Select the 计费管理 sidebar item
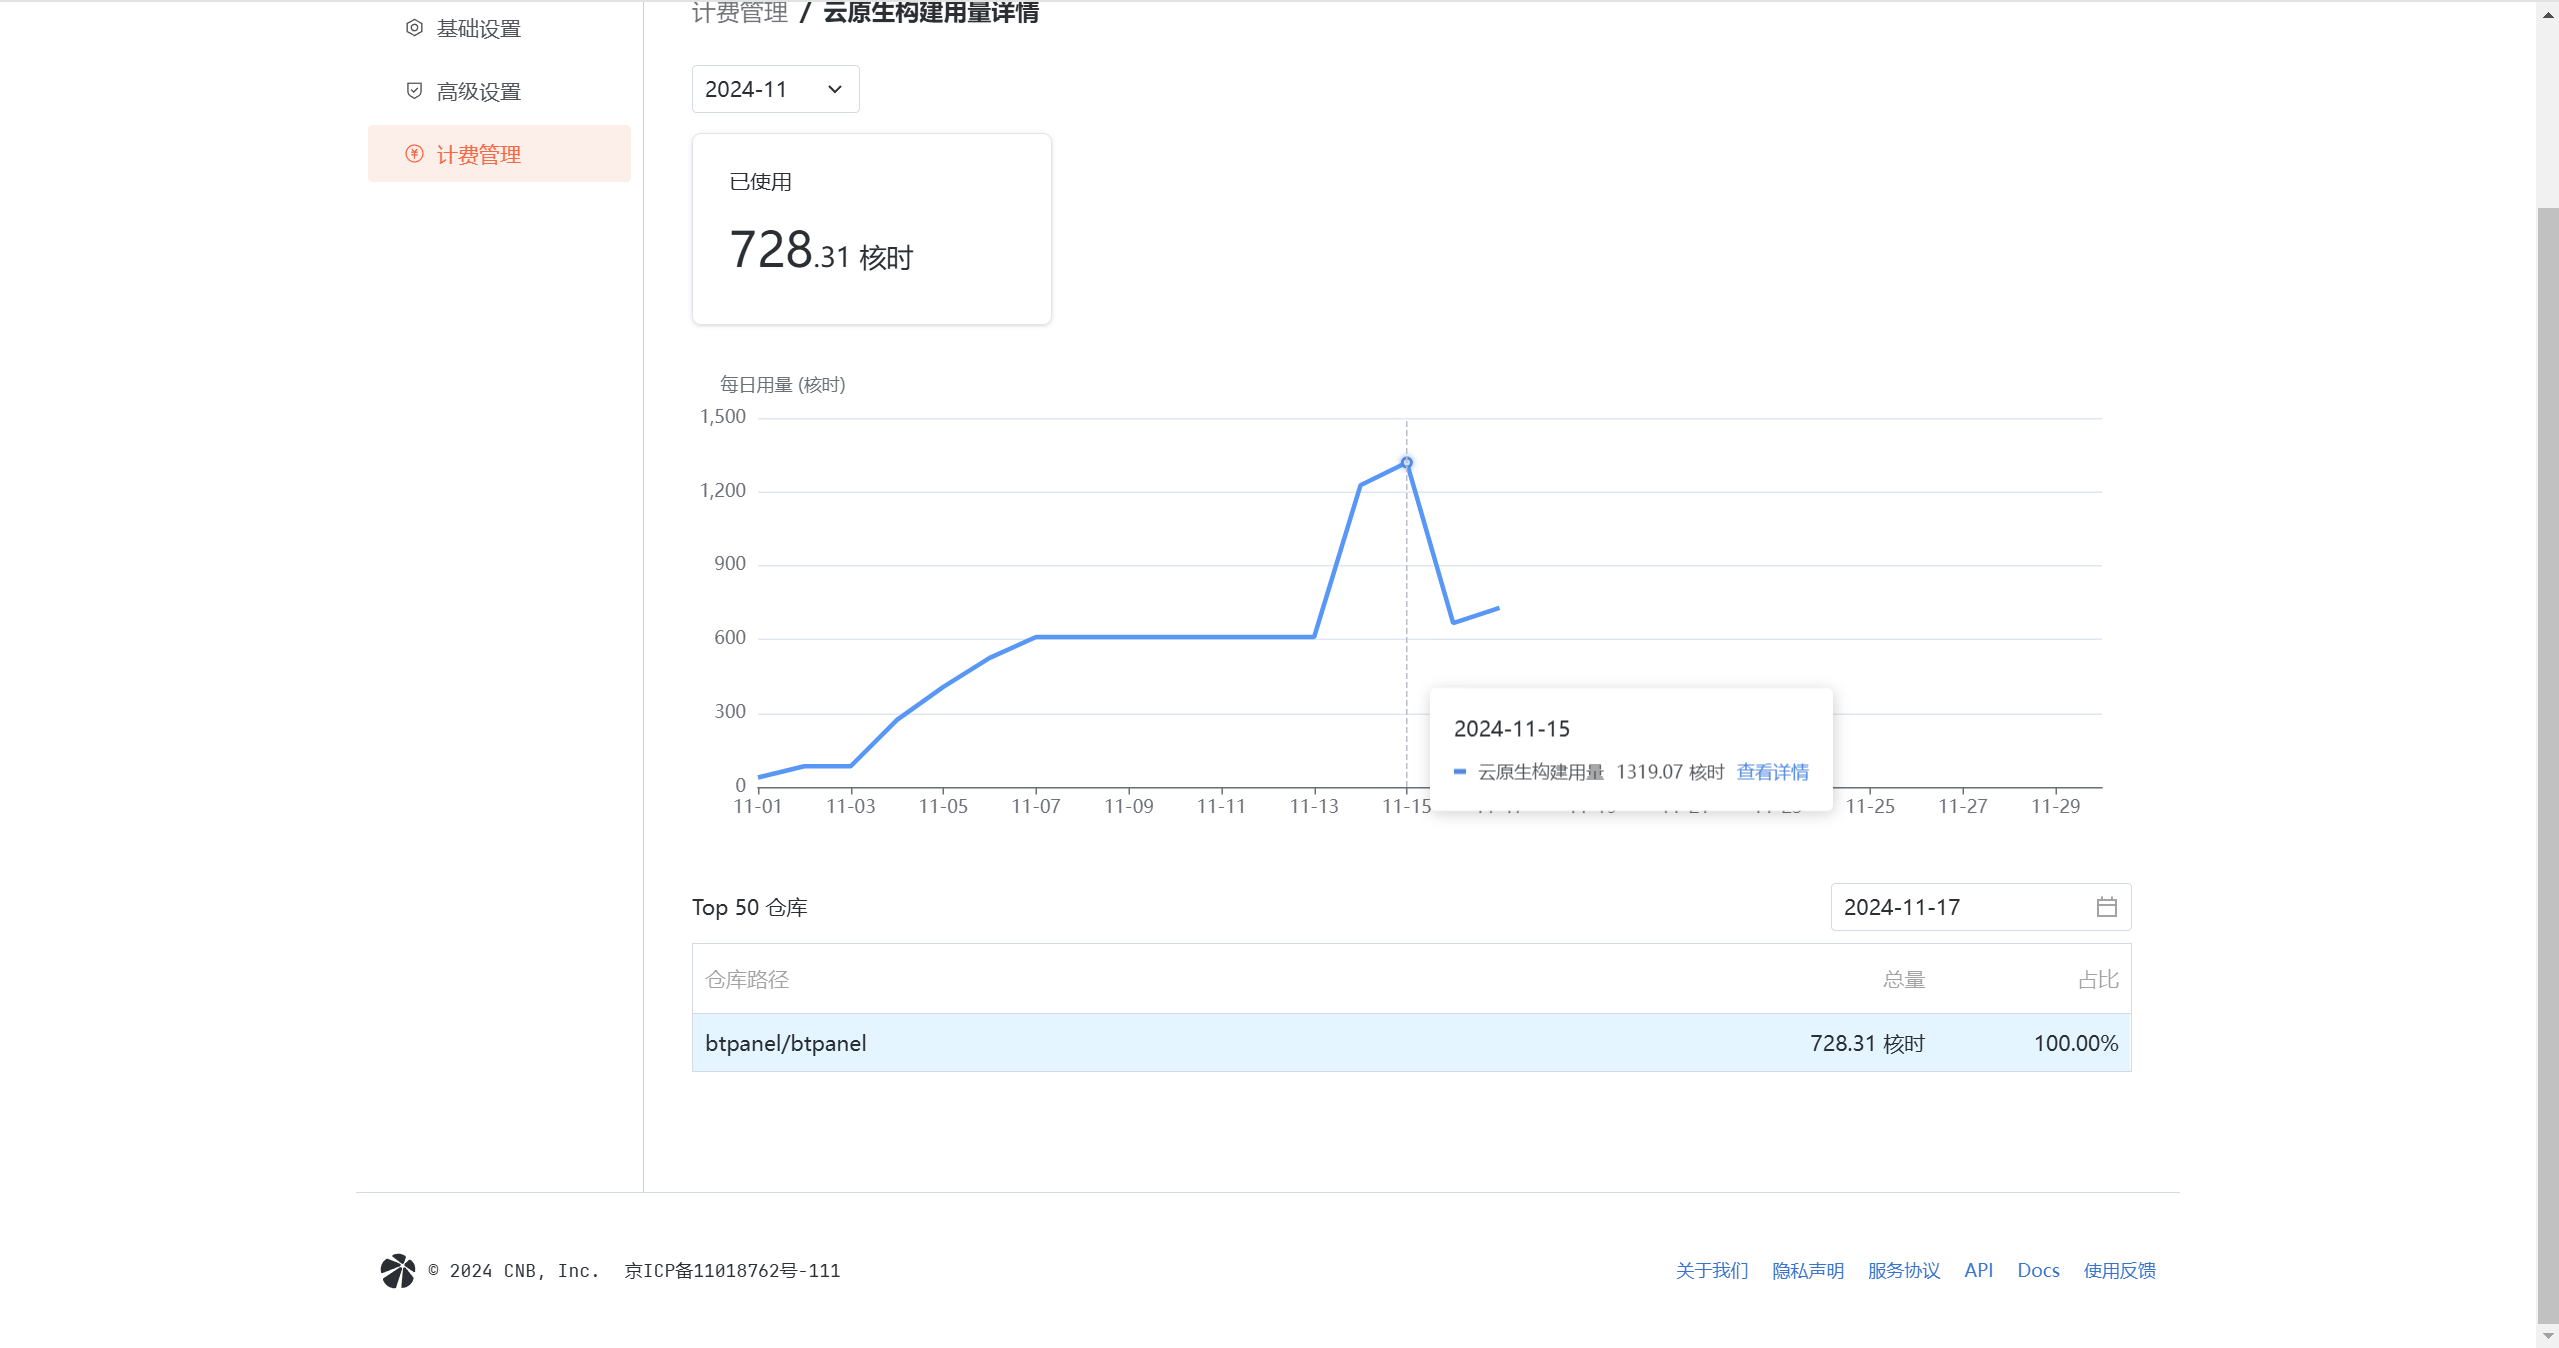2559x1348 pixels. (x=479, y=154)
